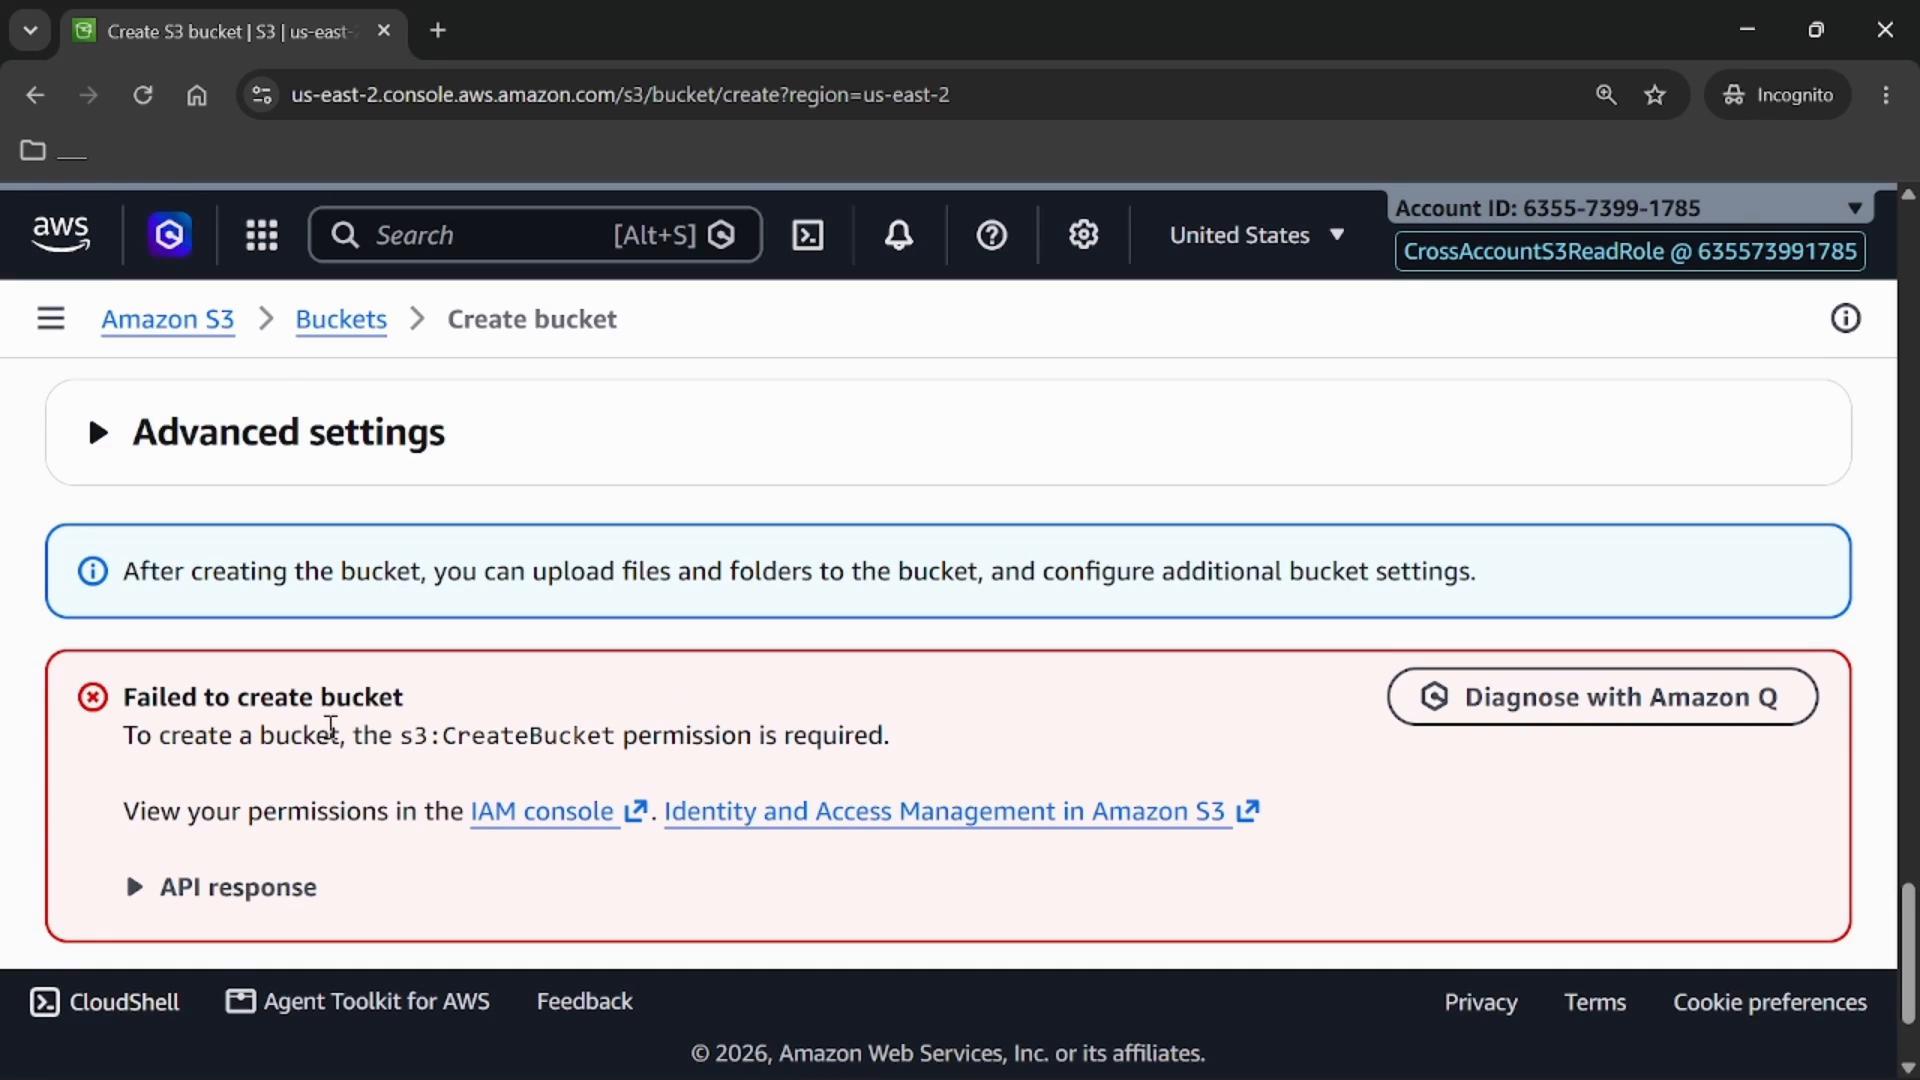The width and height of the screenshot is (1920, 1080).
Task: Go to browser home page
Action: tap(197, 95)
